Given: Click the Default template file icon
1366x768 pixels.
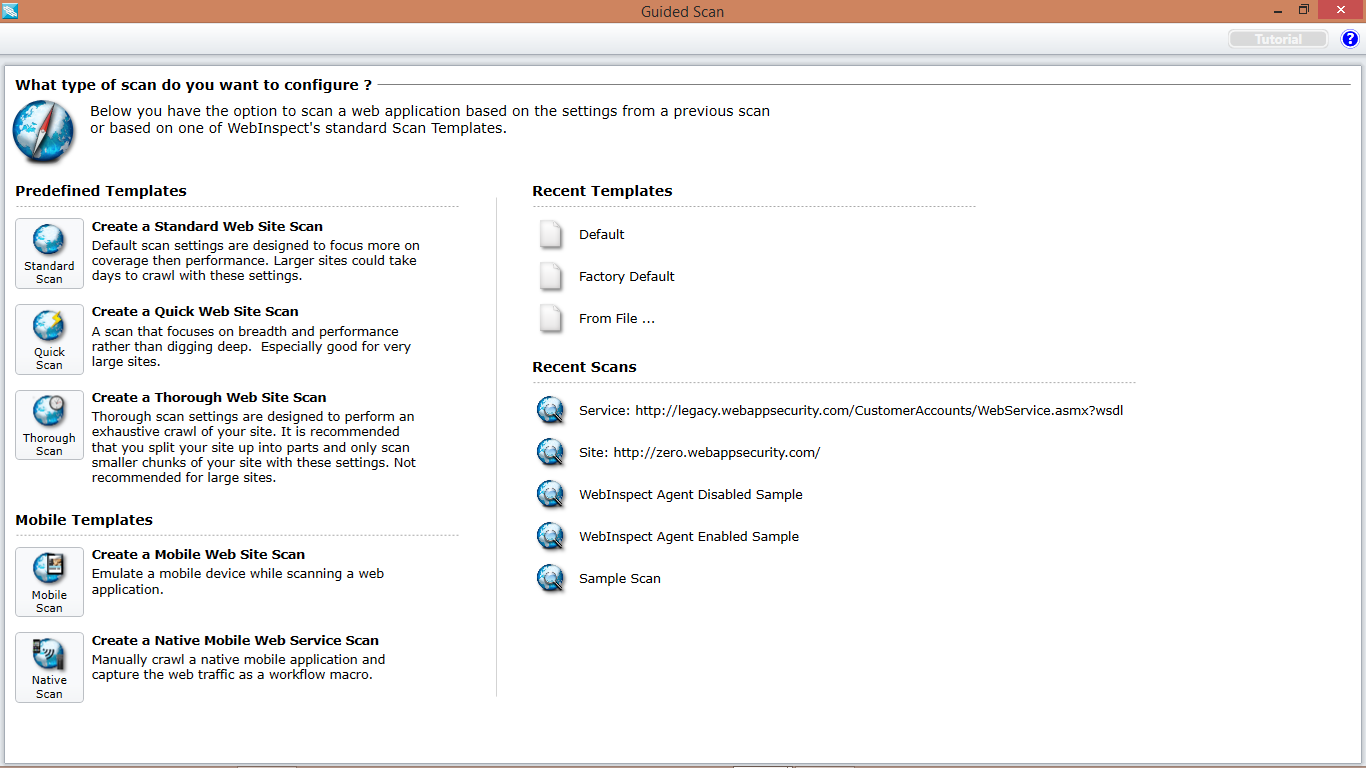Looking at the screenshot, I should coord(551,234).
